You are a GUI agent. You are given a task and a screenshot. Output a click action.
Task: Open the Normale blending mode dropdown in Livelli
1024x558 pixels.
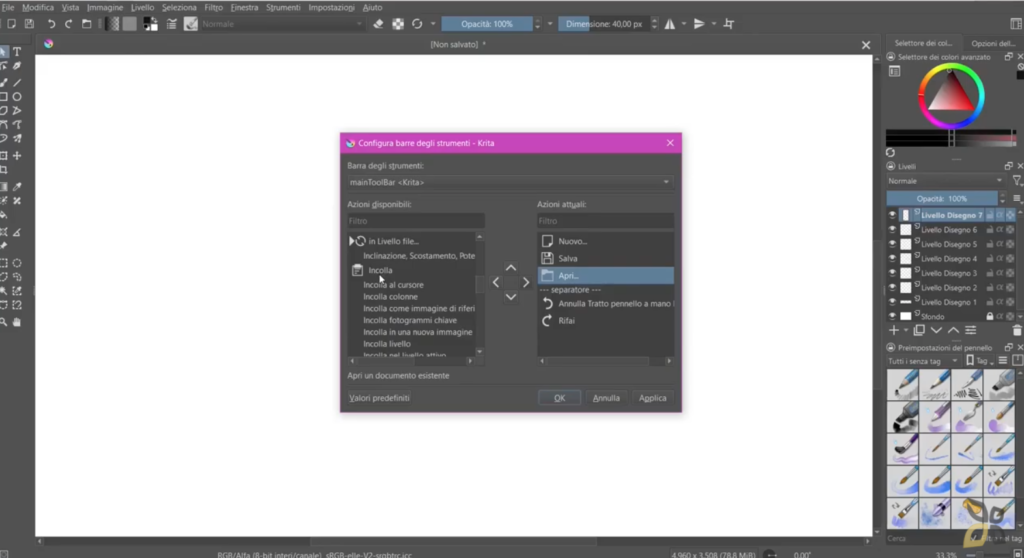pyautogui.click(x=945, y=181)
